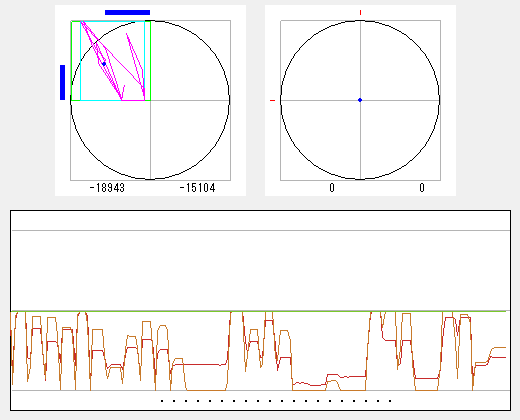Click the horizontal blue bar above left plot
Screen dimensions: 520x420
[x=127, y=12]
